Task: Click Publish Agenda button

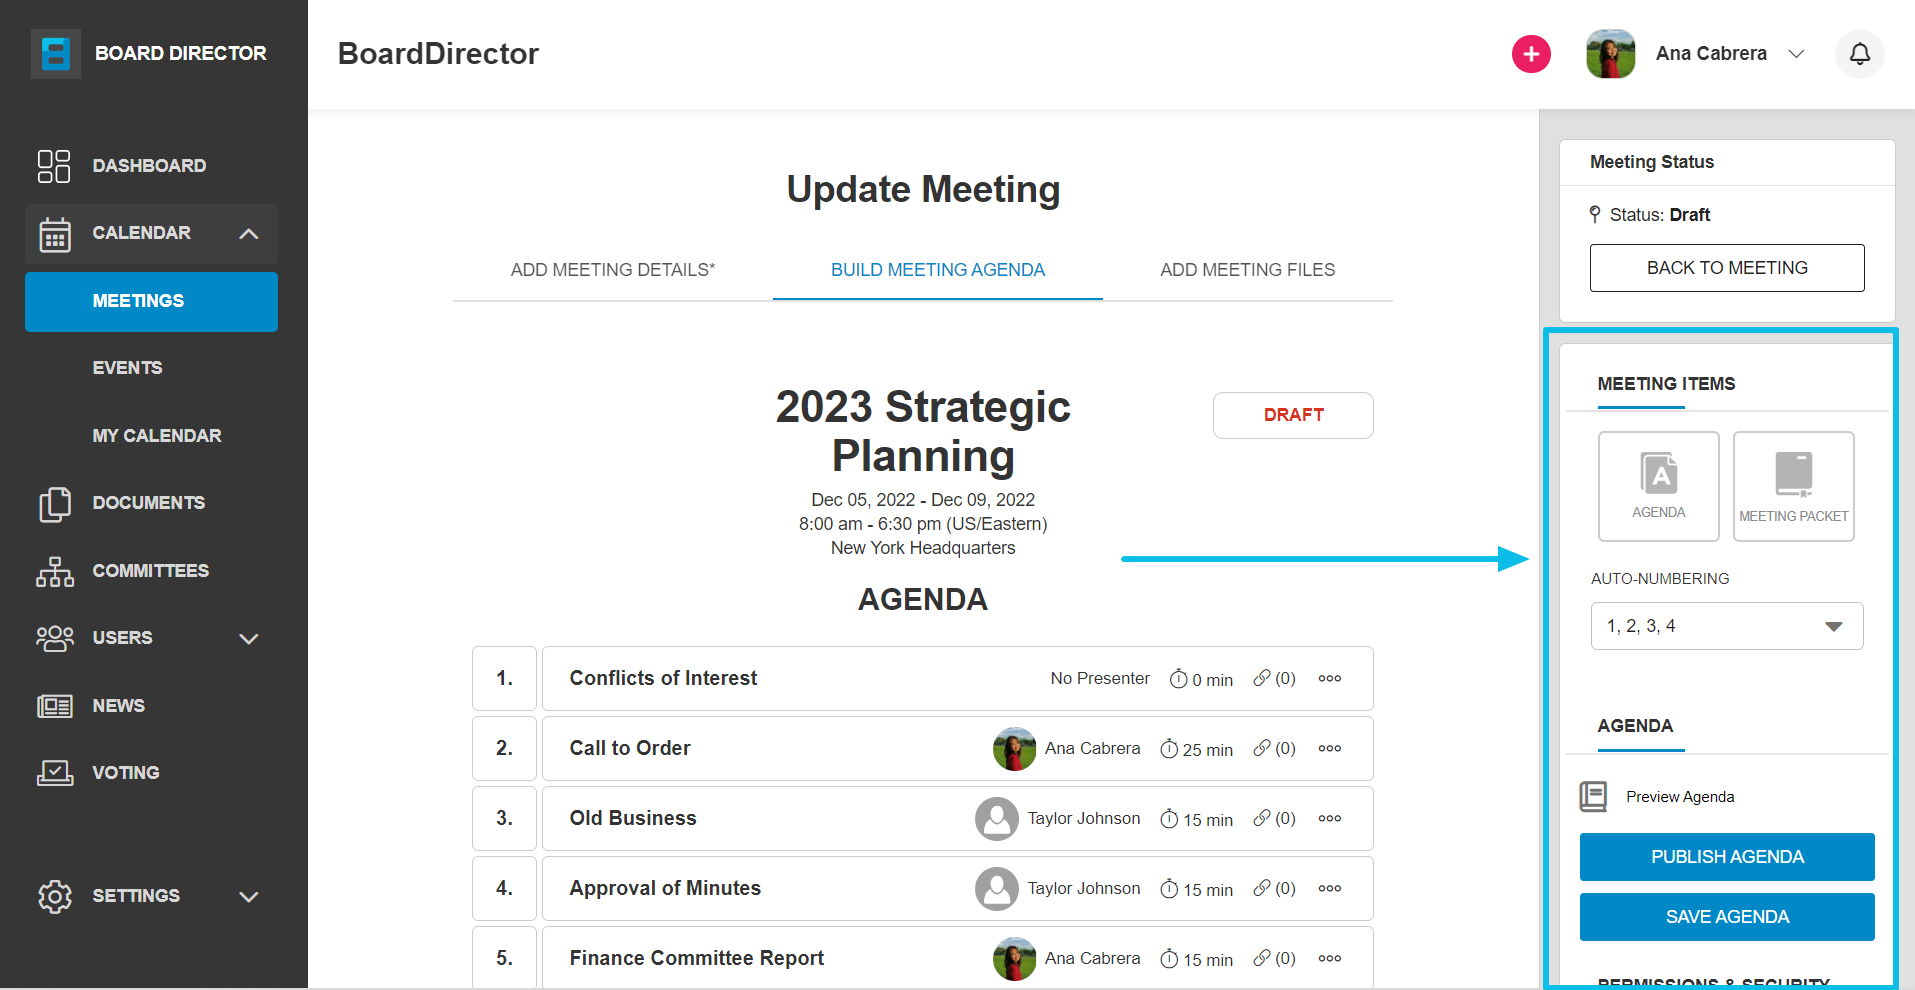Action: [x=1727, y=857]
